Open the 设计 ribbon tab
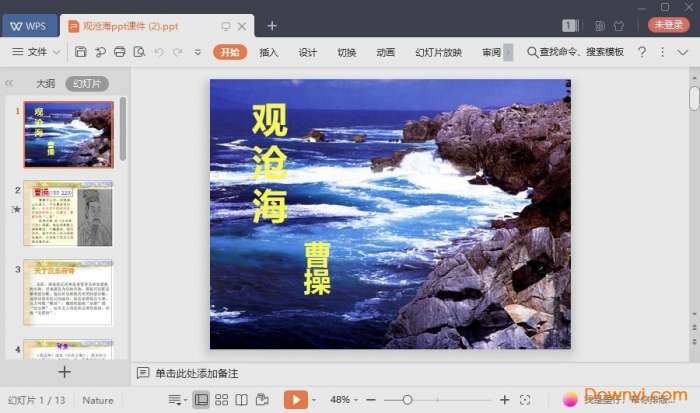The width and height of the screenshot is (700, 413). pyautogui.click(x=308, y=52)
